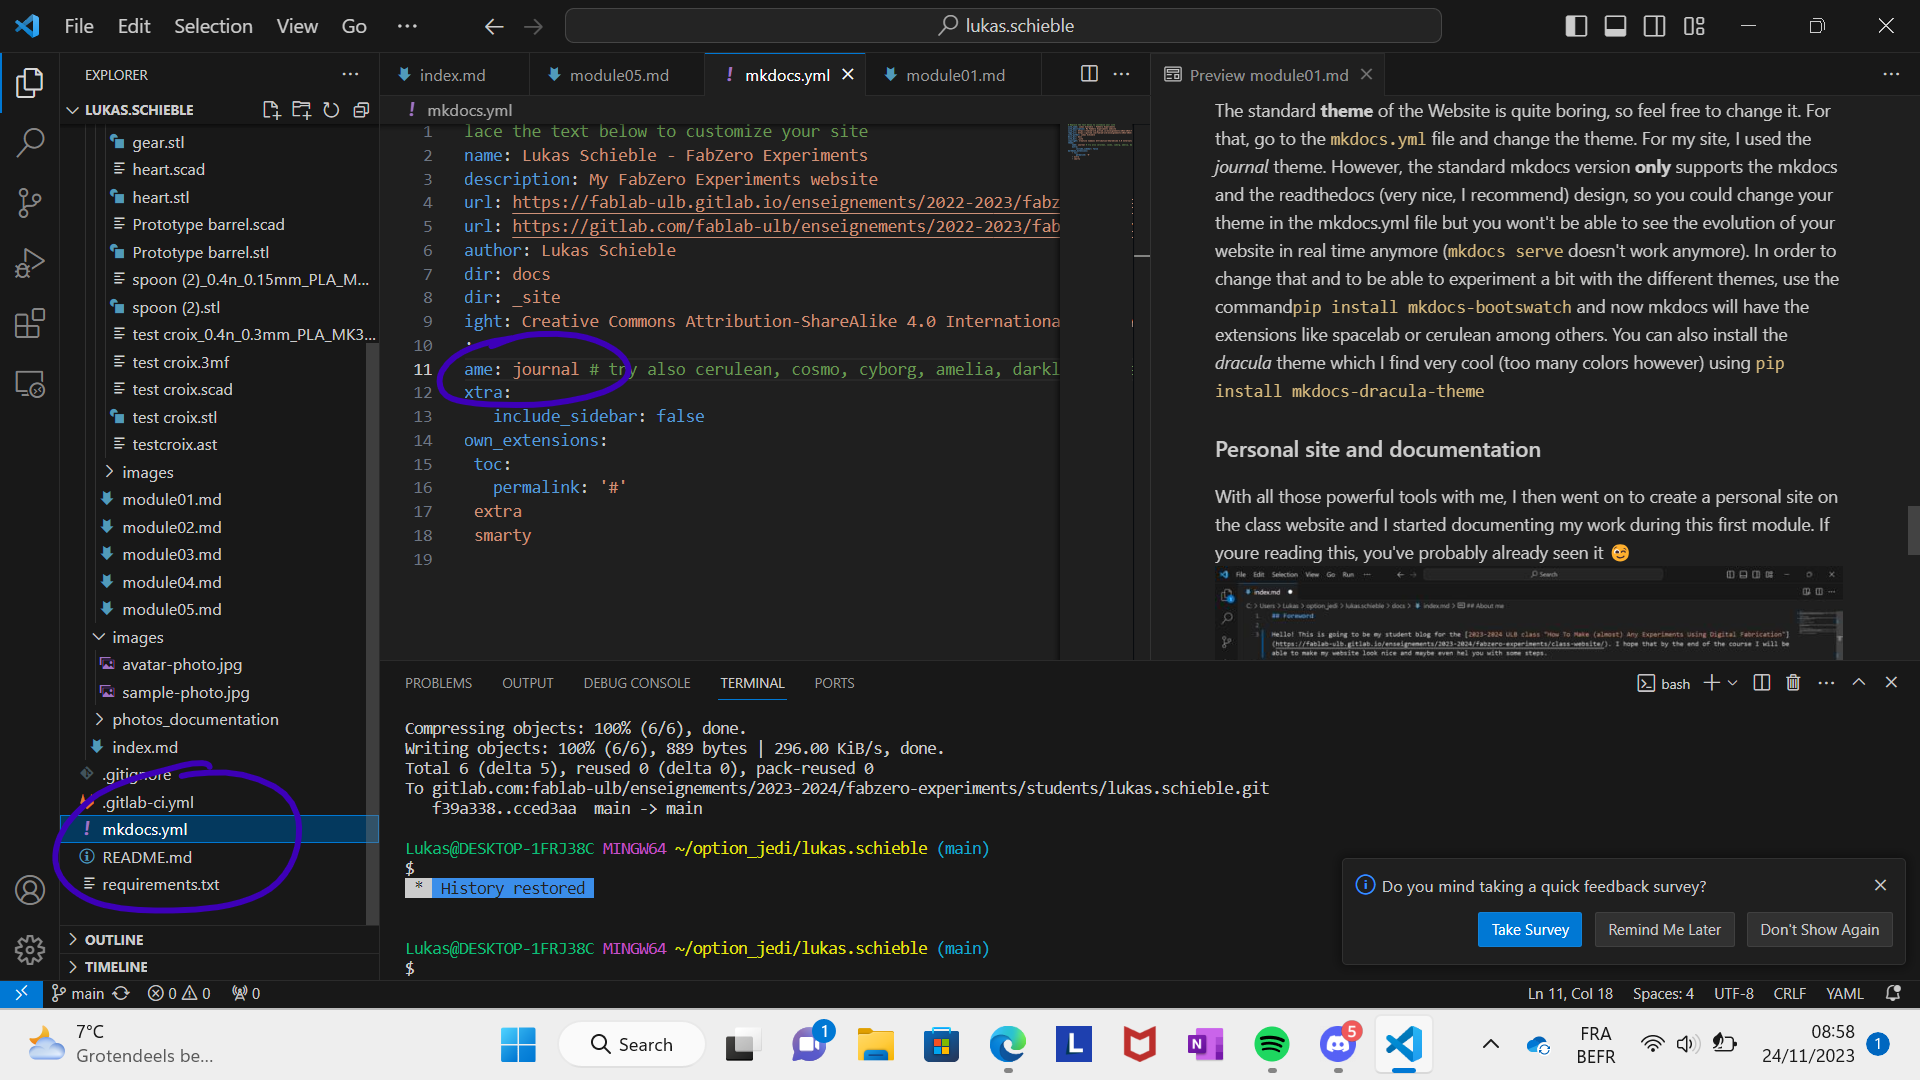Viewport: 1920px width, 1080px height.
Task: Open remote window indicator in status bar
Action: coord(21,993)
